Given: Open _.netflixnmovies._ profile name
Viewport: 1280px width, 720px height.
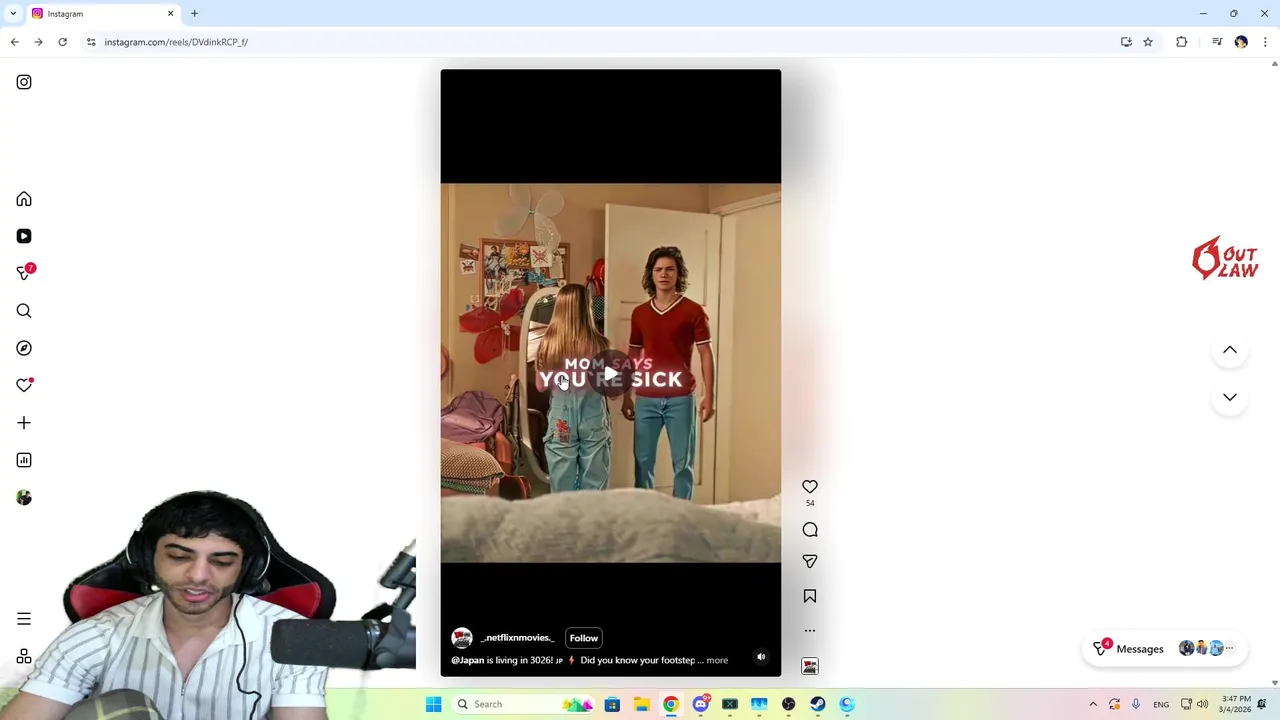Looking at the screenshot, I should [x=517, y=638].
